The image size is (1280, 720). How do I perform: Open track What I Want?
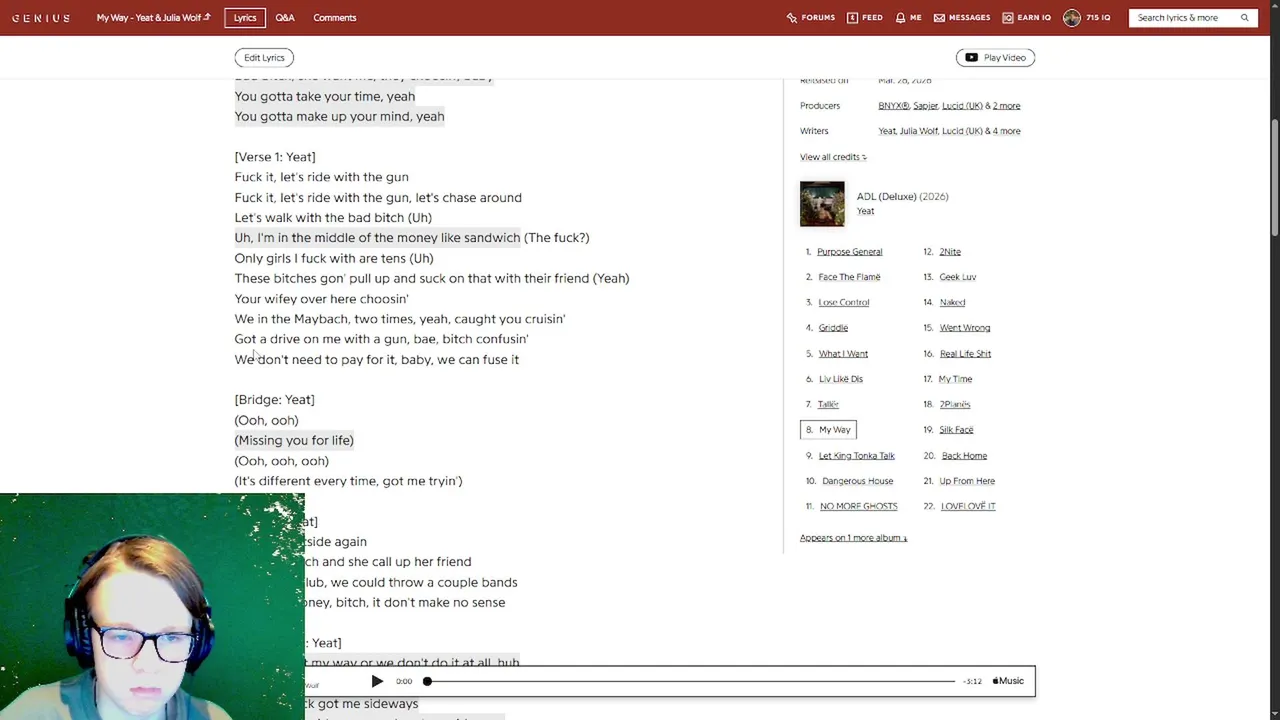pos(843,354)
